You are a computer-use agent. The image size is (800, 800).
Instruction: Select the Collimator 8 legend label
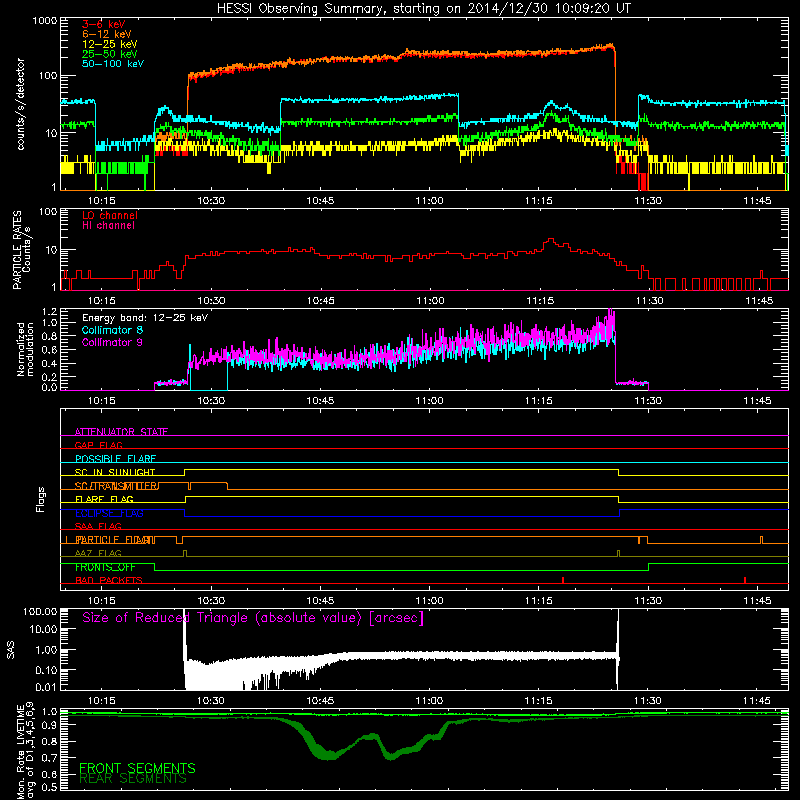pyautogui.click(x=112, y=330)
